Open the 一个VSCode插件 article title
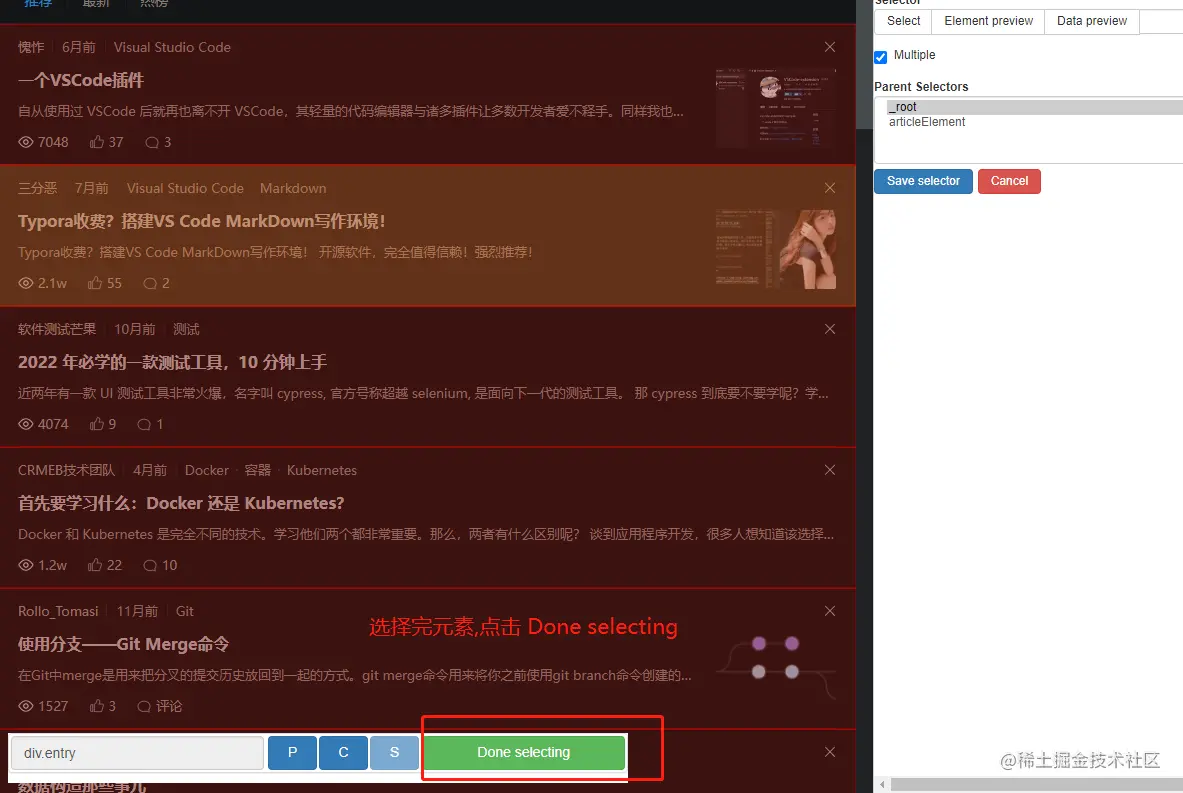 [81, 80]
